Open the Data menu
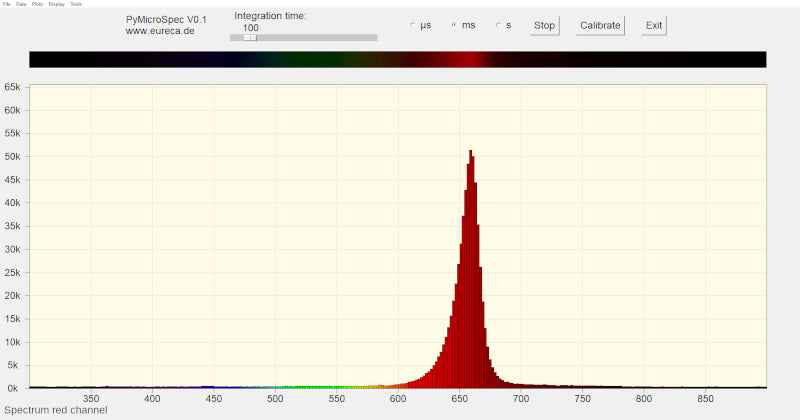The image size is (800, 420). 21,4
